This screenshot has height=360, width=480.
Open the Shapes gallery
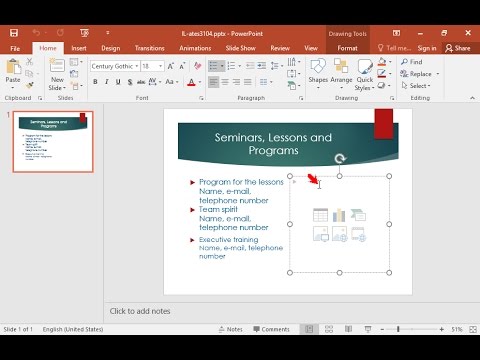tap(318, 74)
